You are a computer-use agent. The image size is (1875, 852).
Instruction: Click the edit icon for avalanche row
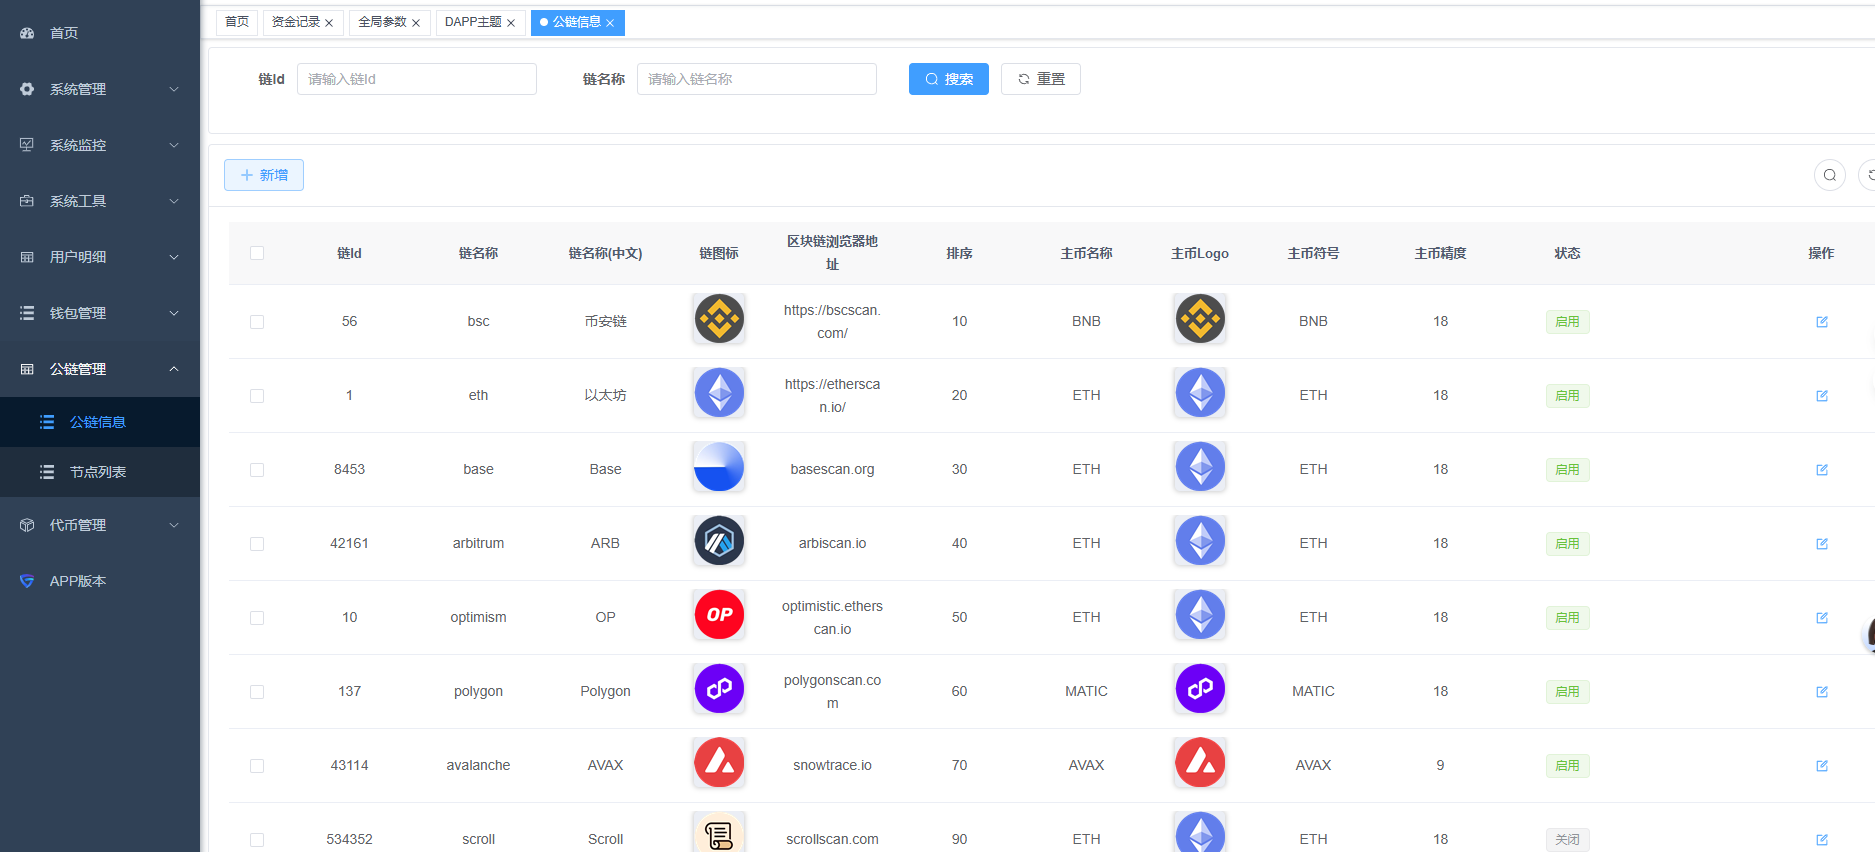pyautogui.click(x=1821, y=766)
